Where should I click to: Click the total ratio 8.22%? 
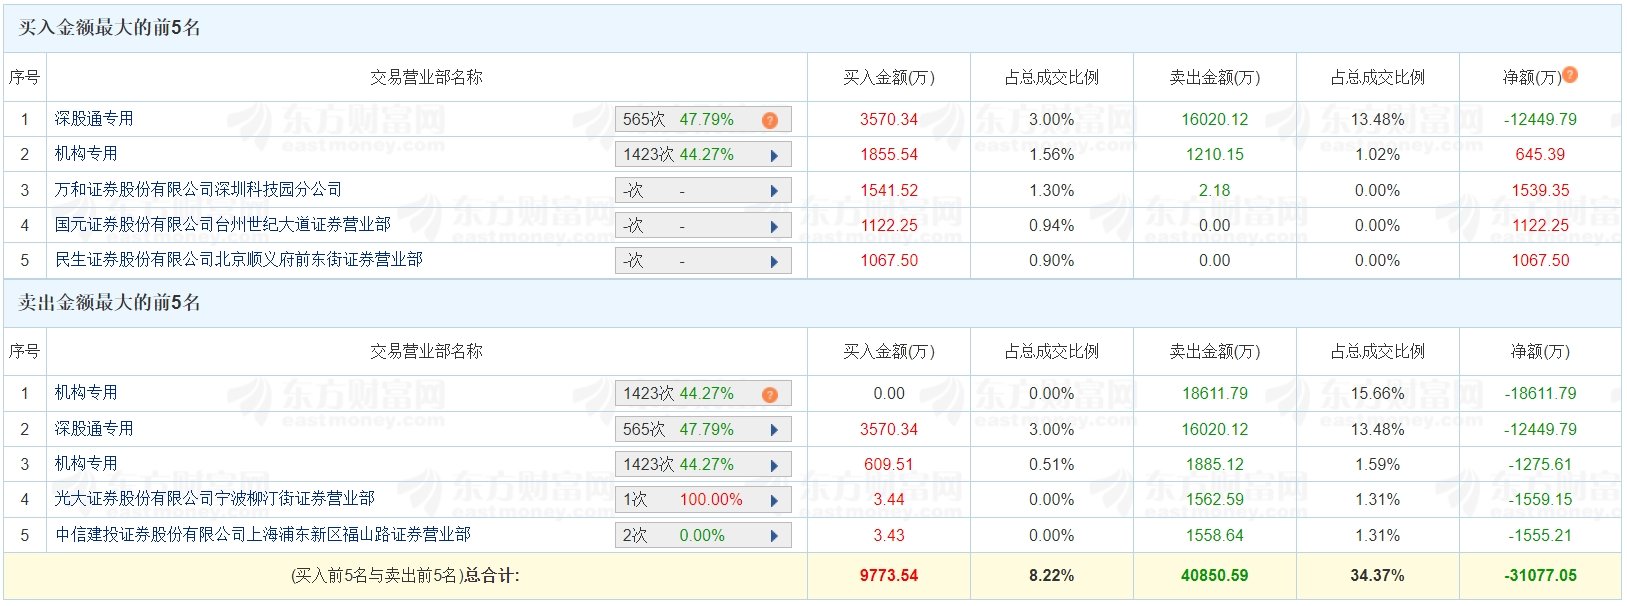point(1052,576)
